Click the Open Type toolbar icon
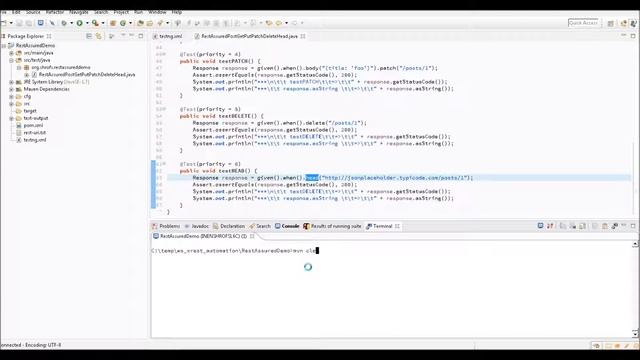 click(x=140, y=23)
